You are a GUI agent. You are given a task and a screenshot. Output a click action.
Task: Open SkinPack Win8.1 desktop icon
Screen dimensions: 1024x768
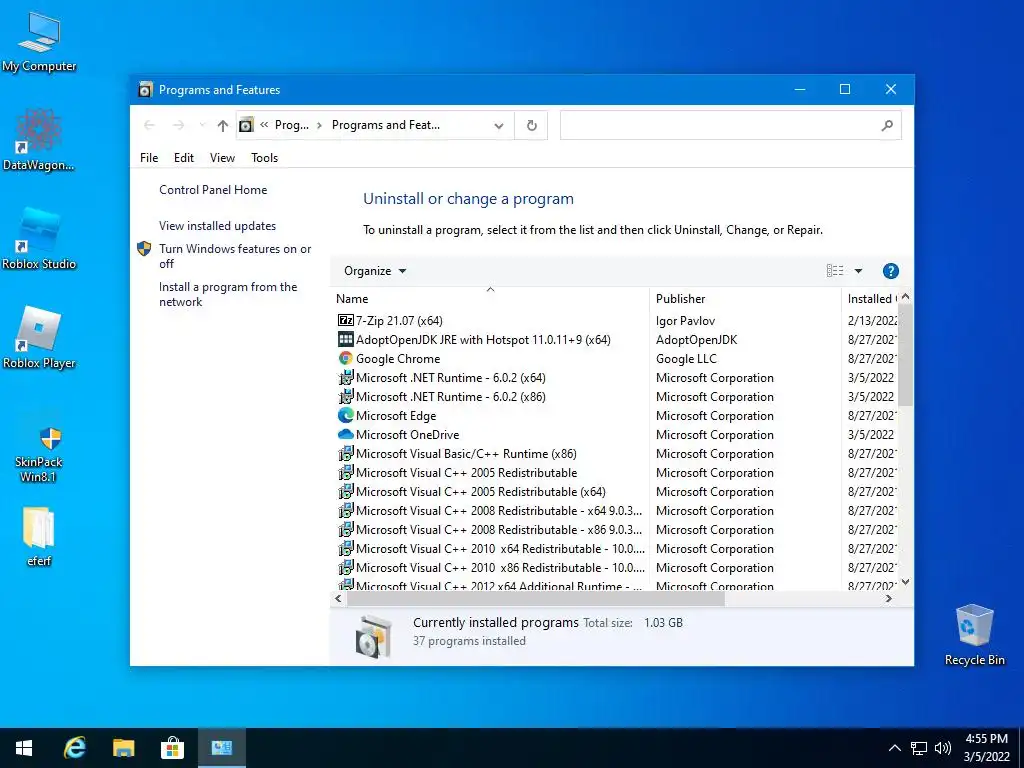tap(39, 454)
